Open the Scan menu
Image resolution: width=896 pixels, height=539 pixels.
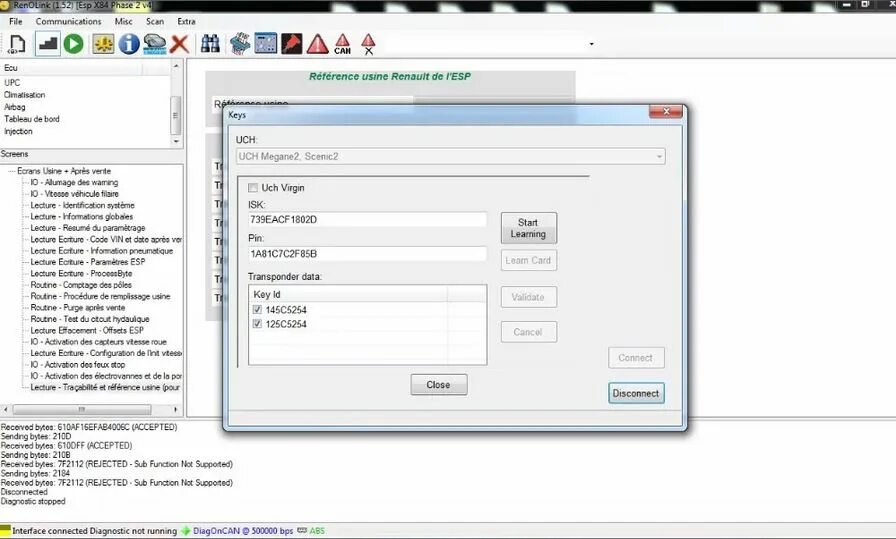(155, 21)
